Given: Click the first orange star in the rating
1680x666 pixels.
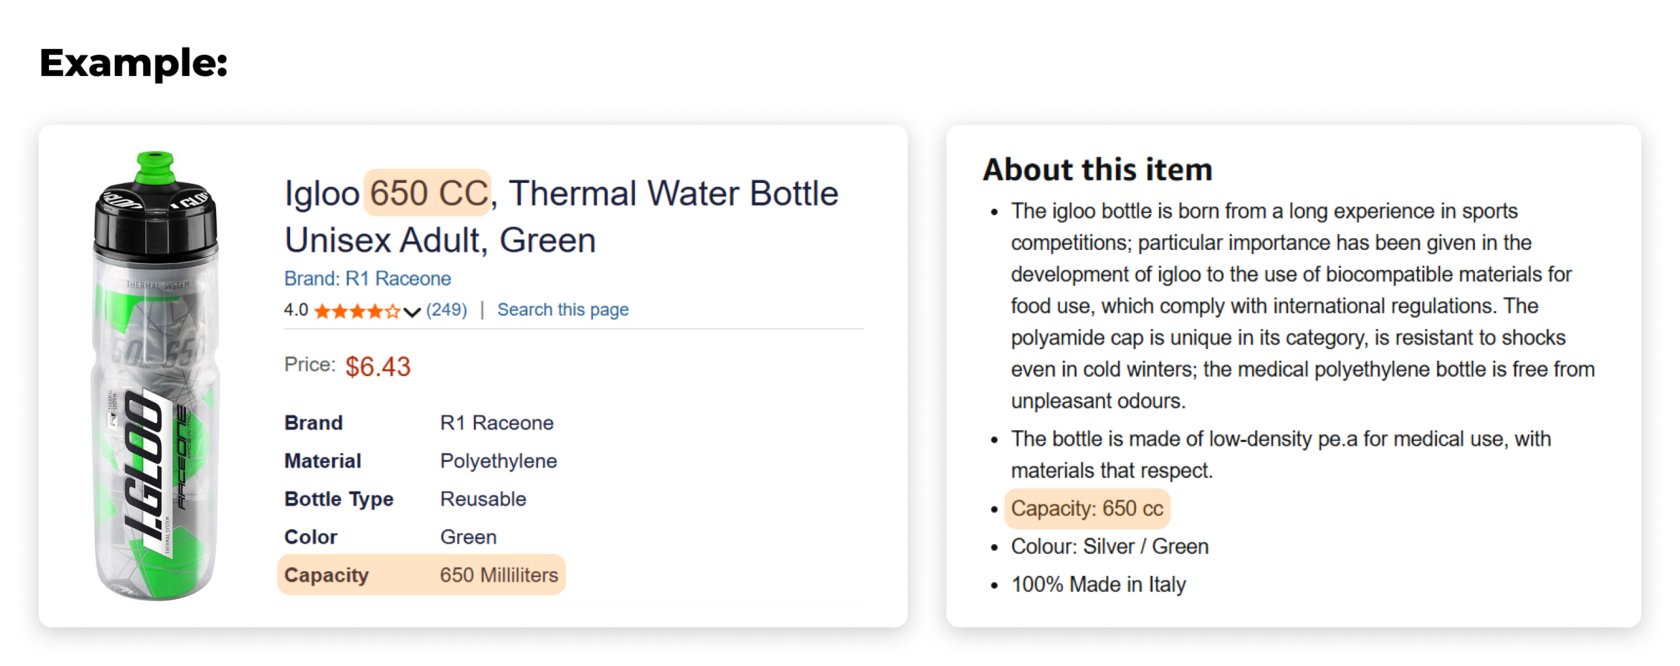Looking at the screenshot, I should pos(323,311).
